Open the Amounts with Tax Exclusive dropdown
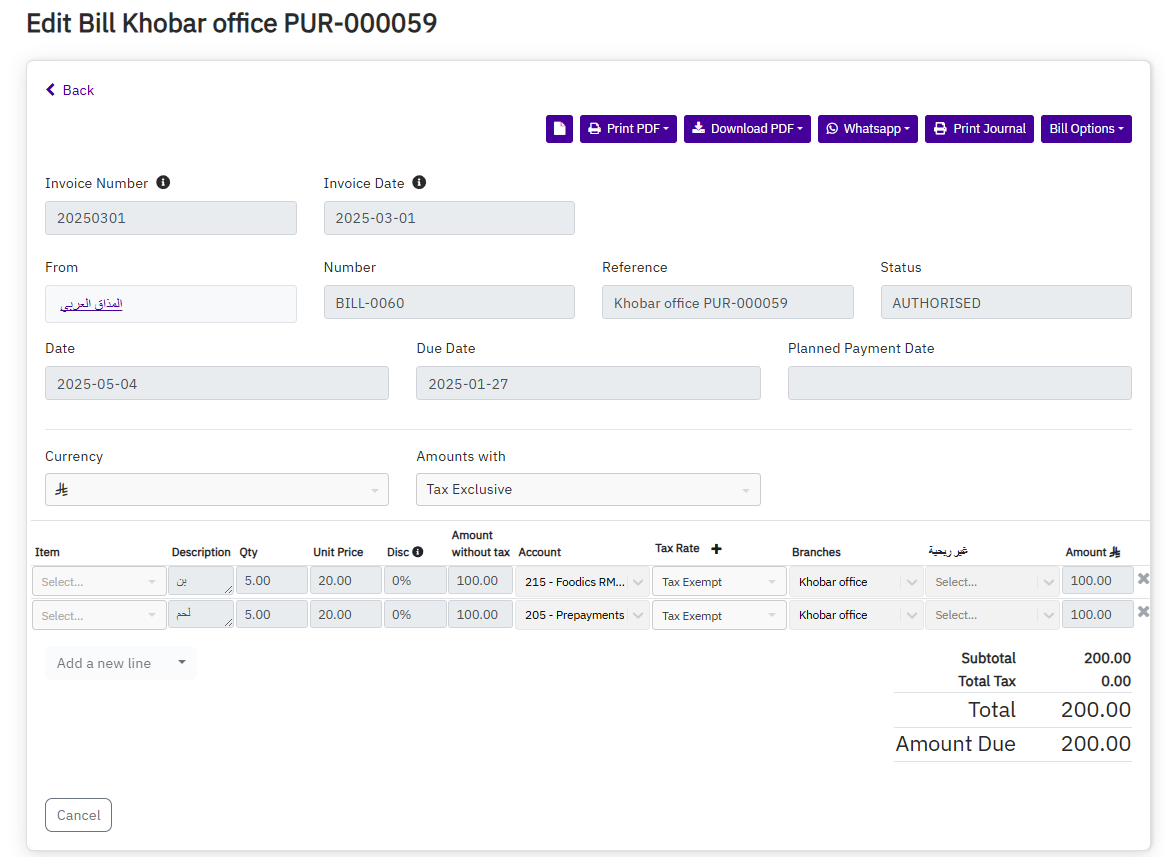Screen dimensions: 1164x857 click(588, 490)
